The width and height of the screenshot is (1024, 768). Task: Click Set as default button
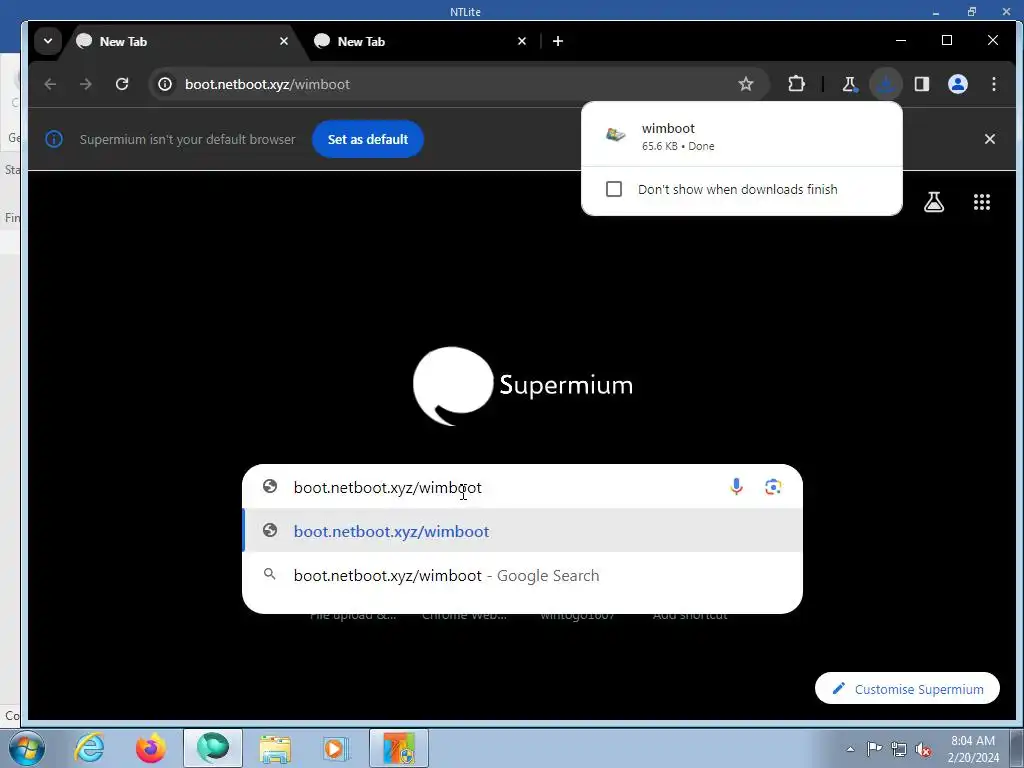tap(368, 139)
